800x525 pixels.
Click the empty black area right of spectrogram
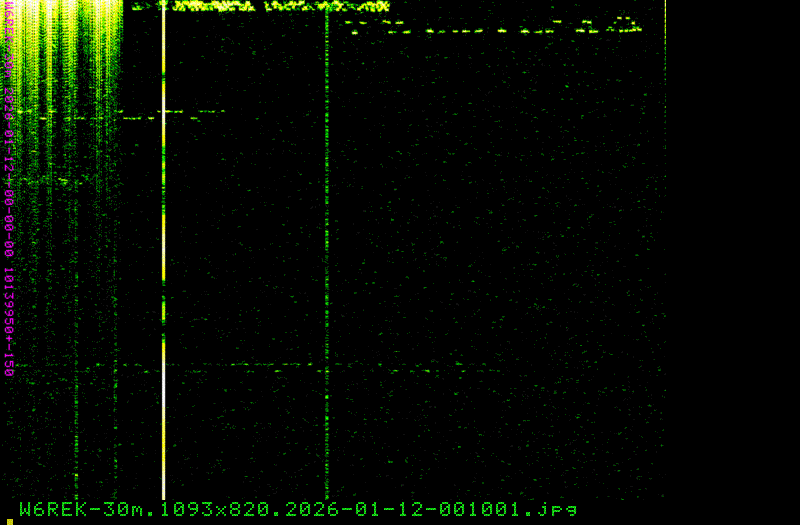[732, 250]
